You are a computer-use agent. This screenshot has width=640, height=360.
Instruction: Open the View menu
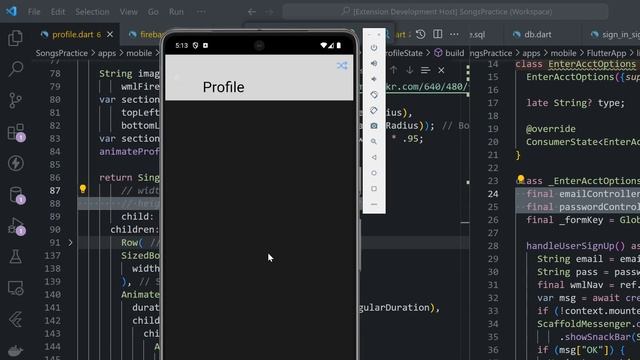click(129, 12)
